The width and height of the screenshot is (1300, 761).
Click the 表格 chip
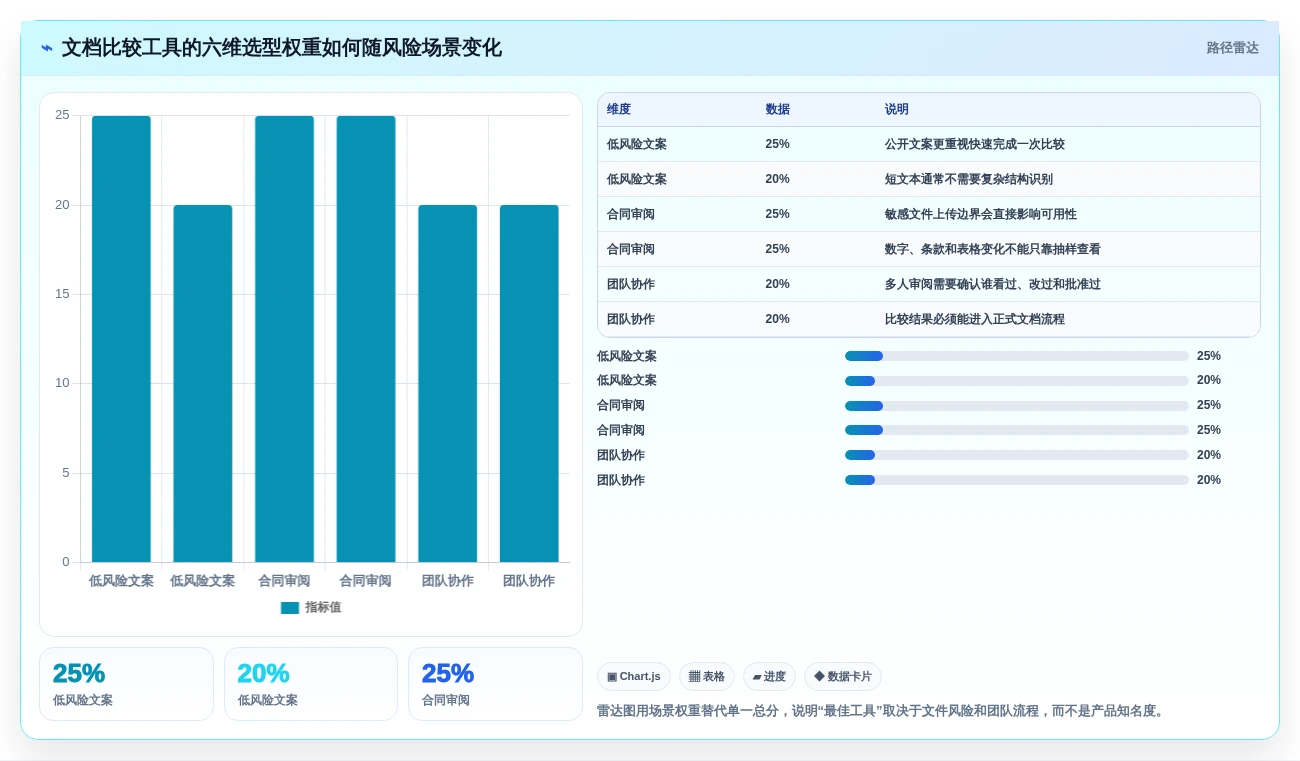click(x=707, y=677)
